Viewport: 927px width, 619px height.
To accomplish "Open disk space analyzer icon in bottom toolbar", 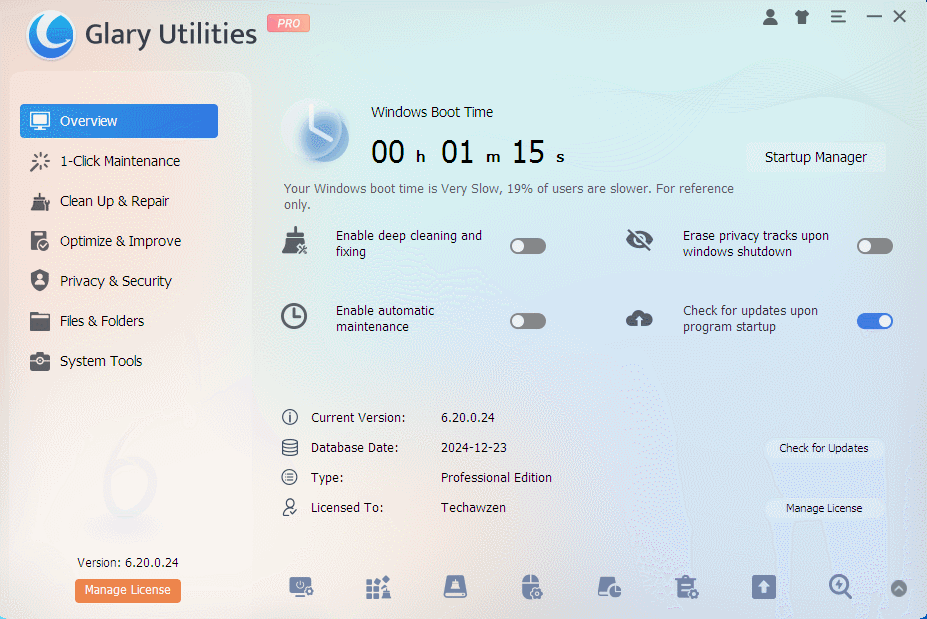I will [x=610, y=588].
